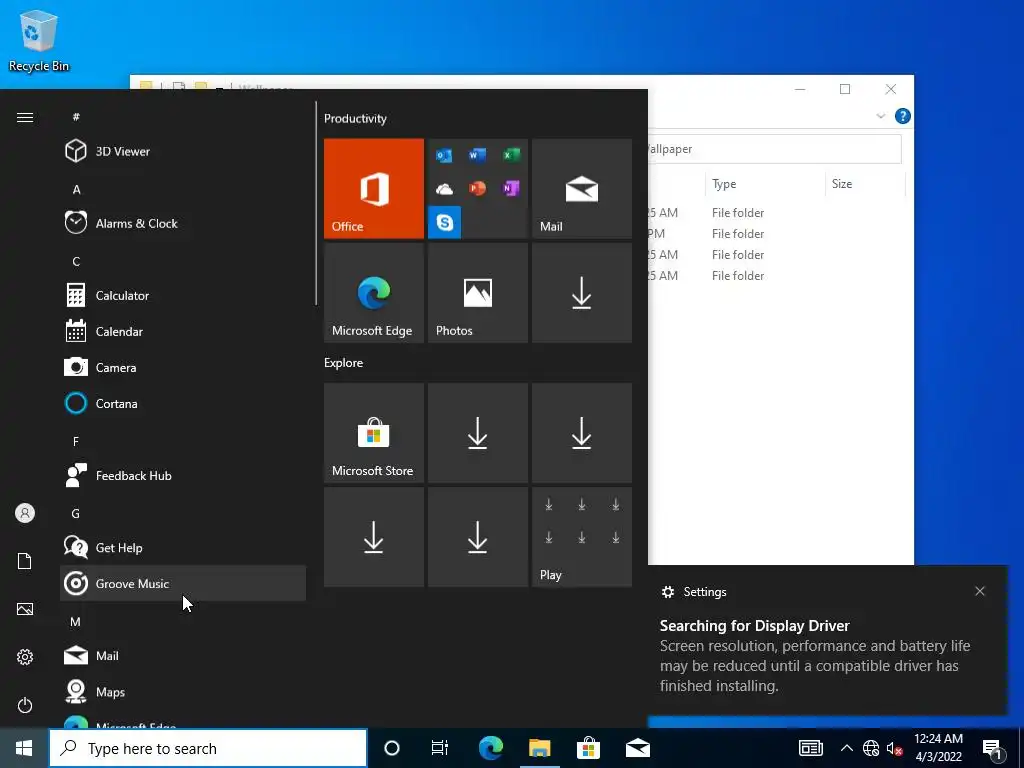Launch Get Help app

(x=183, y=547)
